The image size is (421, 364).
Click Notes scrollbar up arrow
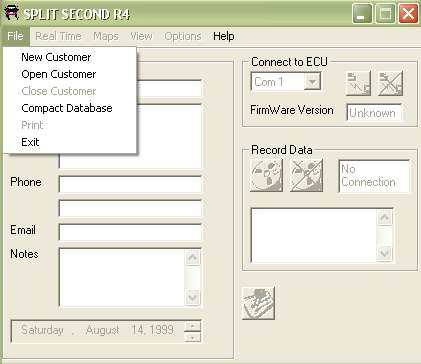pyautogui.click(x=193, y=257)
